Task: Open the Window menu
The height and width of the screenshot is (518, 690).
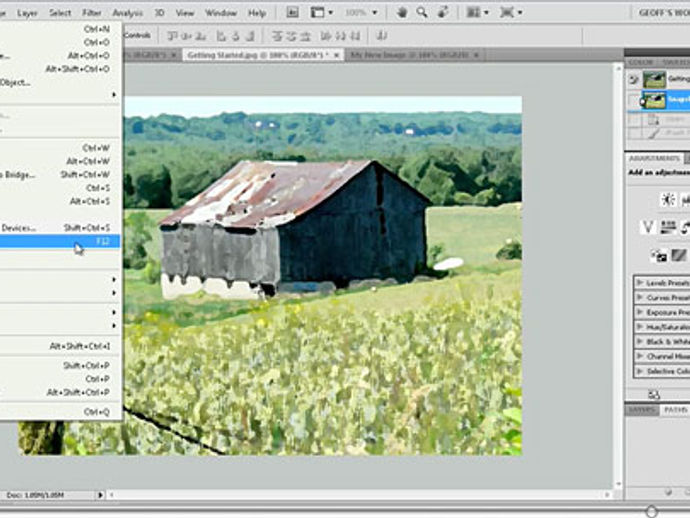Action: pyautogui.click(x=221, y=13)
